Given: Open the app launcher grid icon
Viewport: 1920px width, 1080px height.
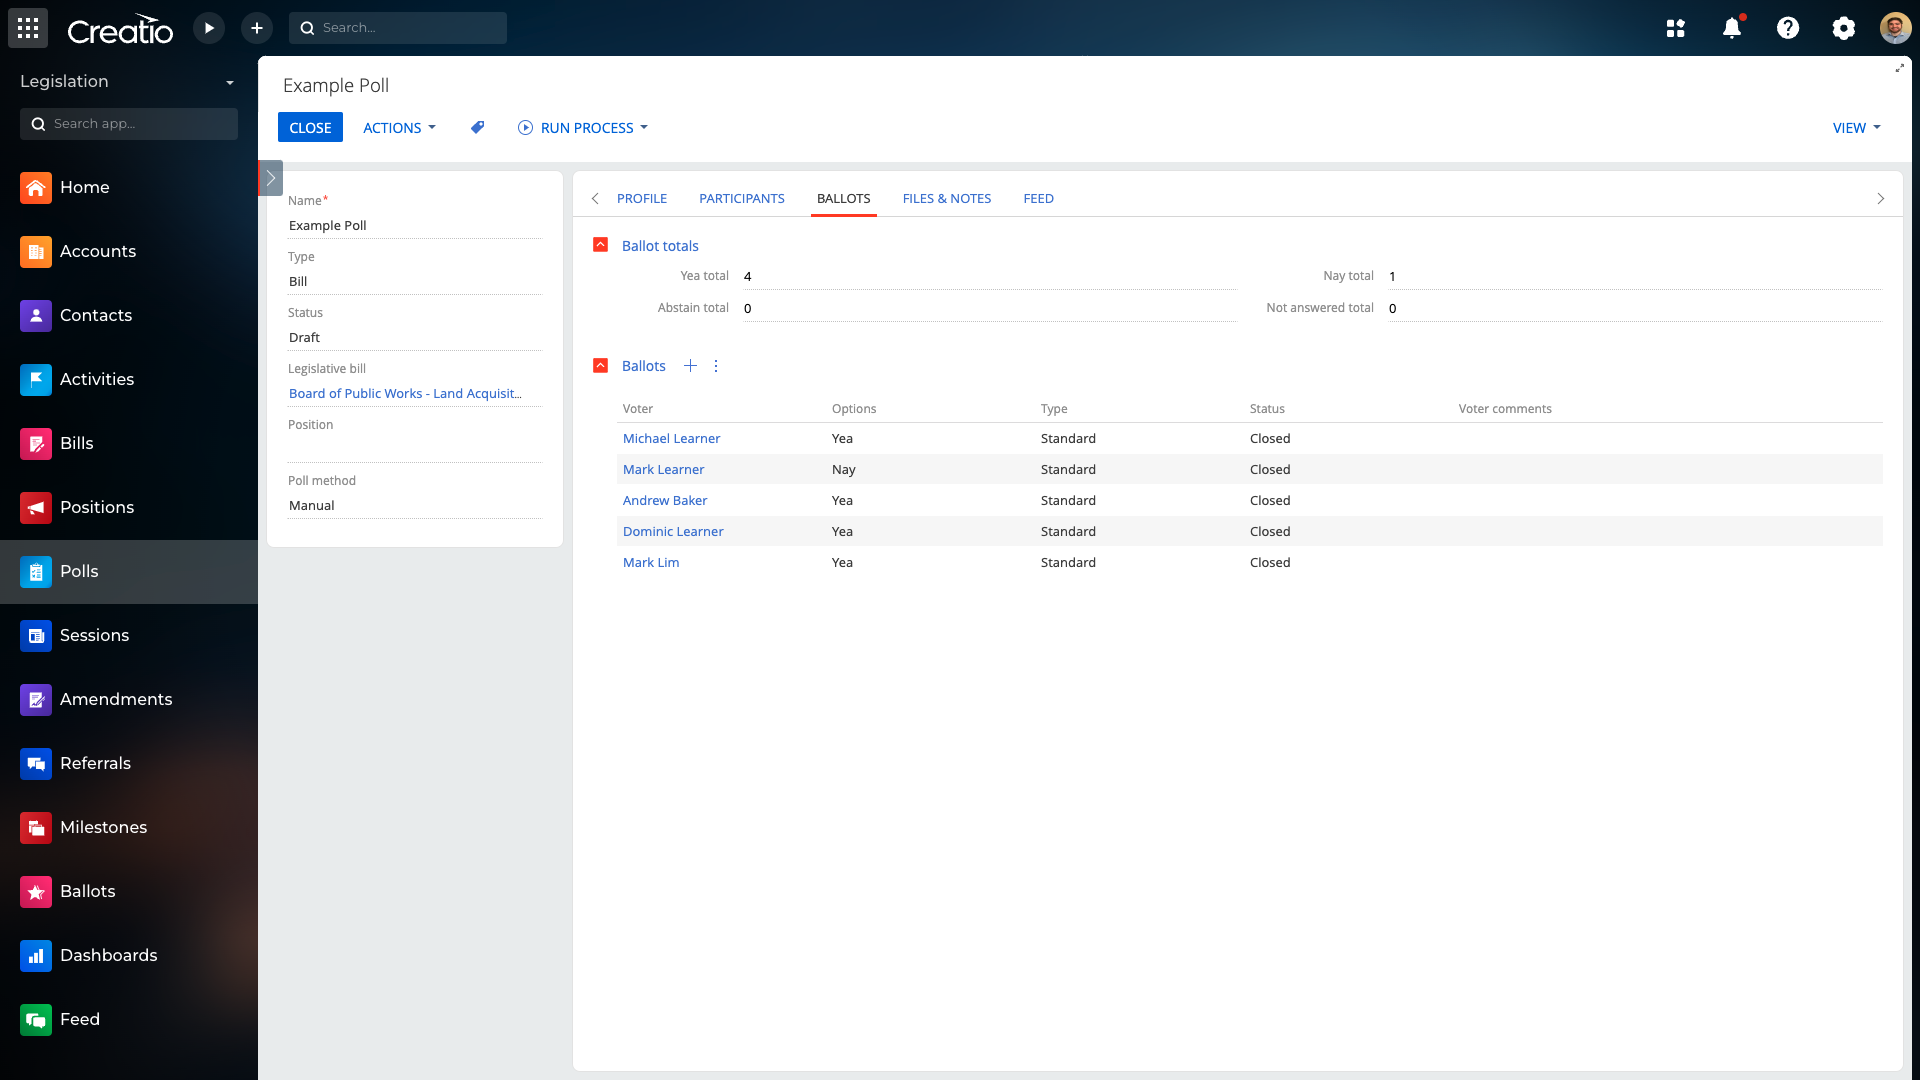Looking at the screenshot, I should point(28,28).
